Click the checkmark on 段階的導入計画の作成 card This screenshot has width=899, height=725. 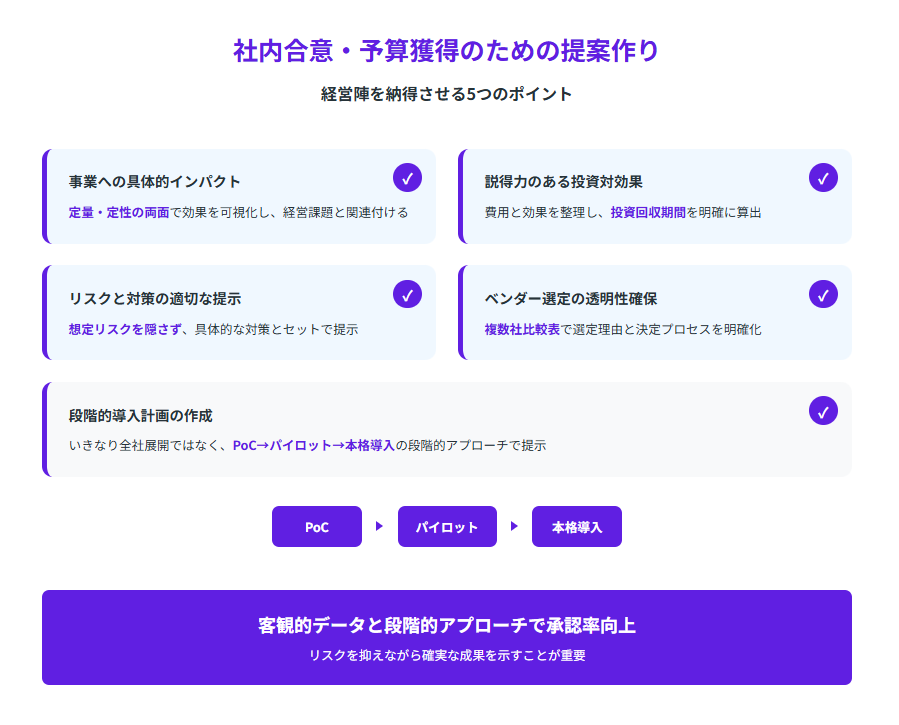tap(823, 411)
